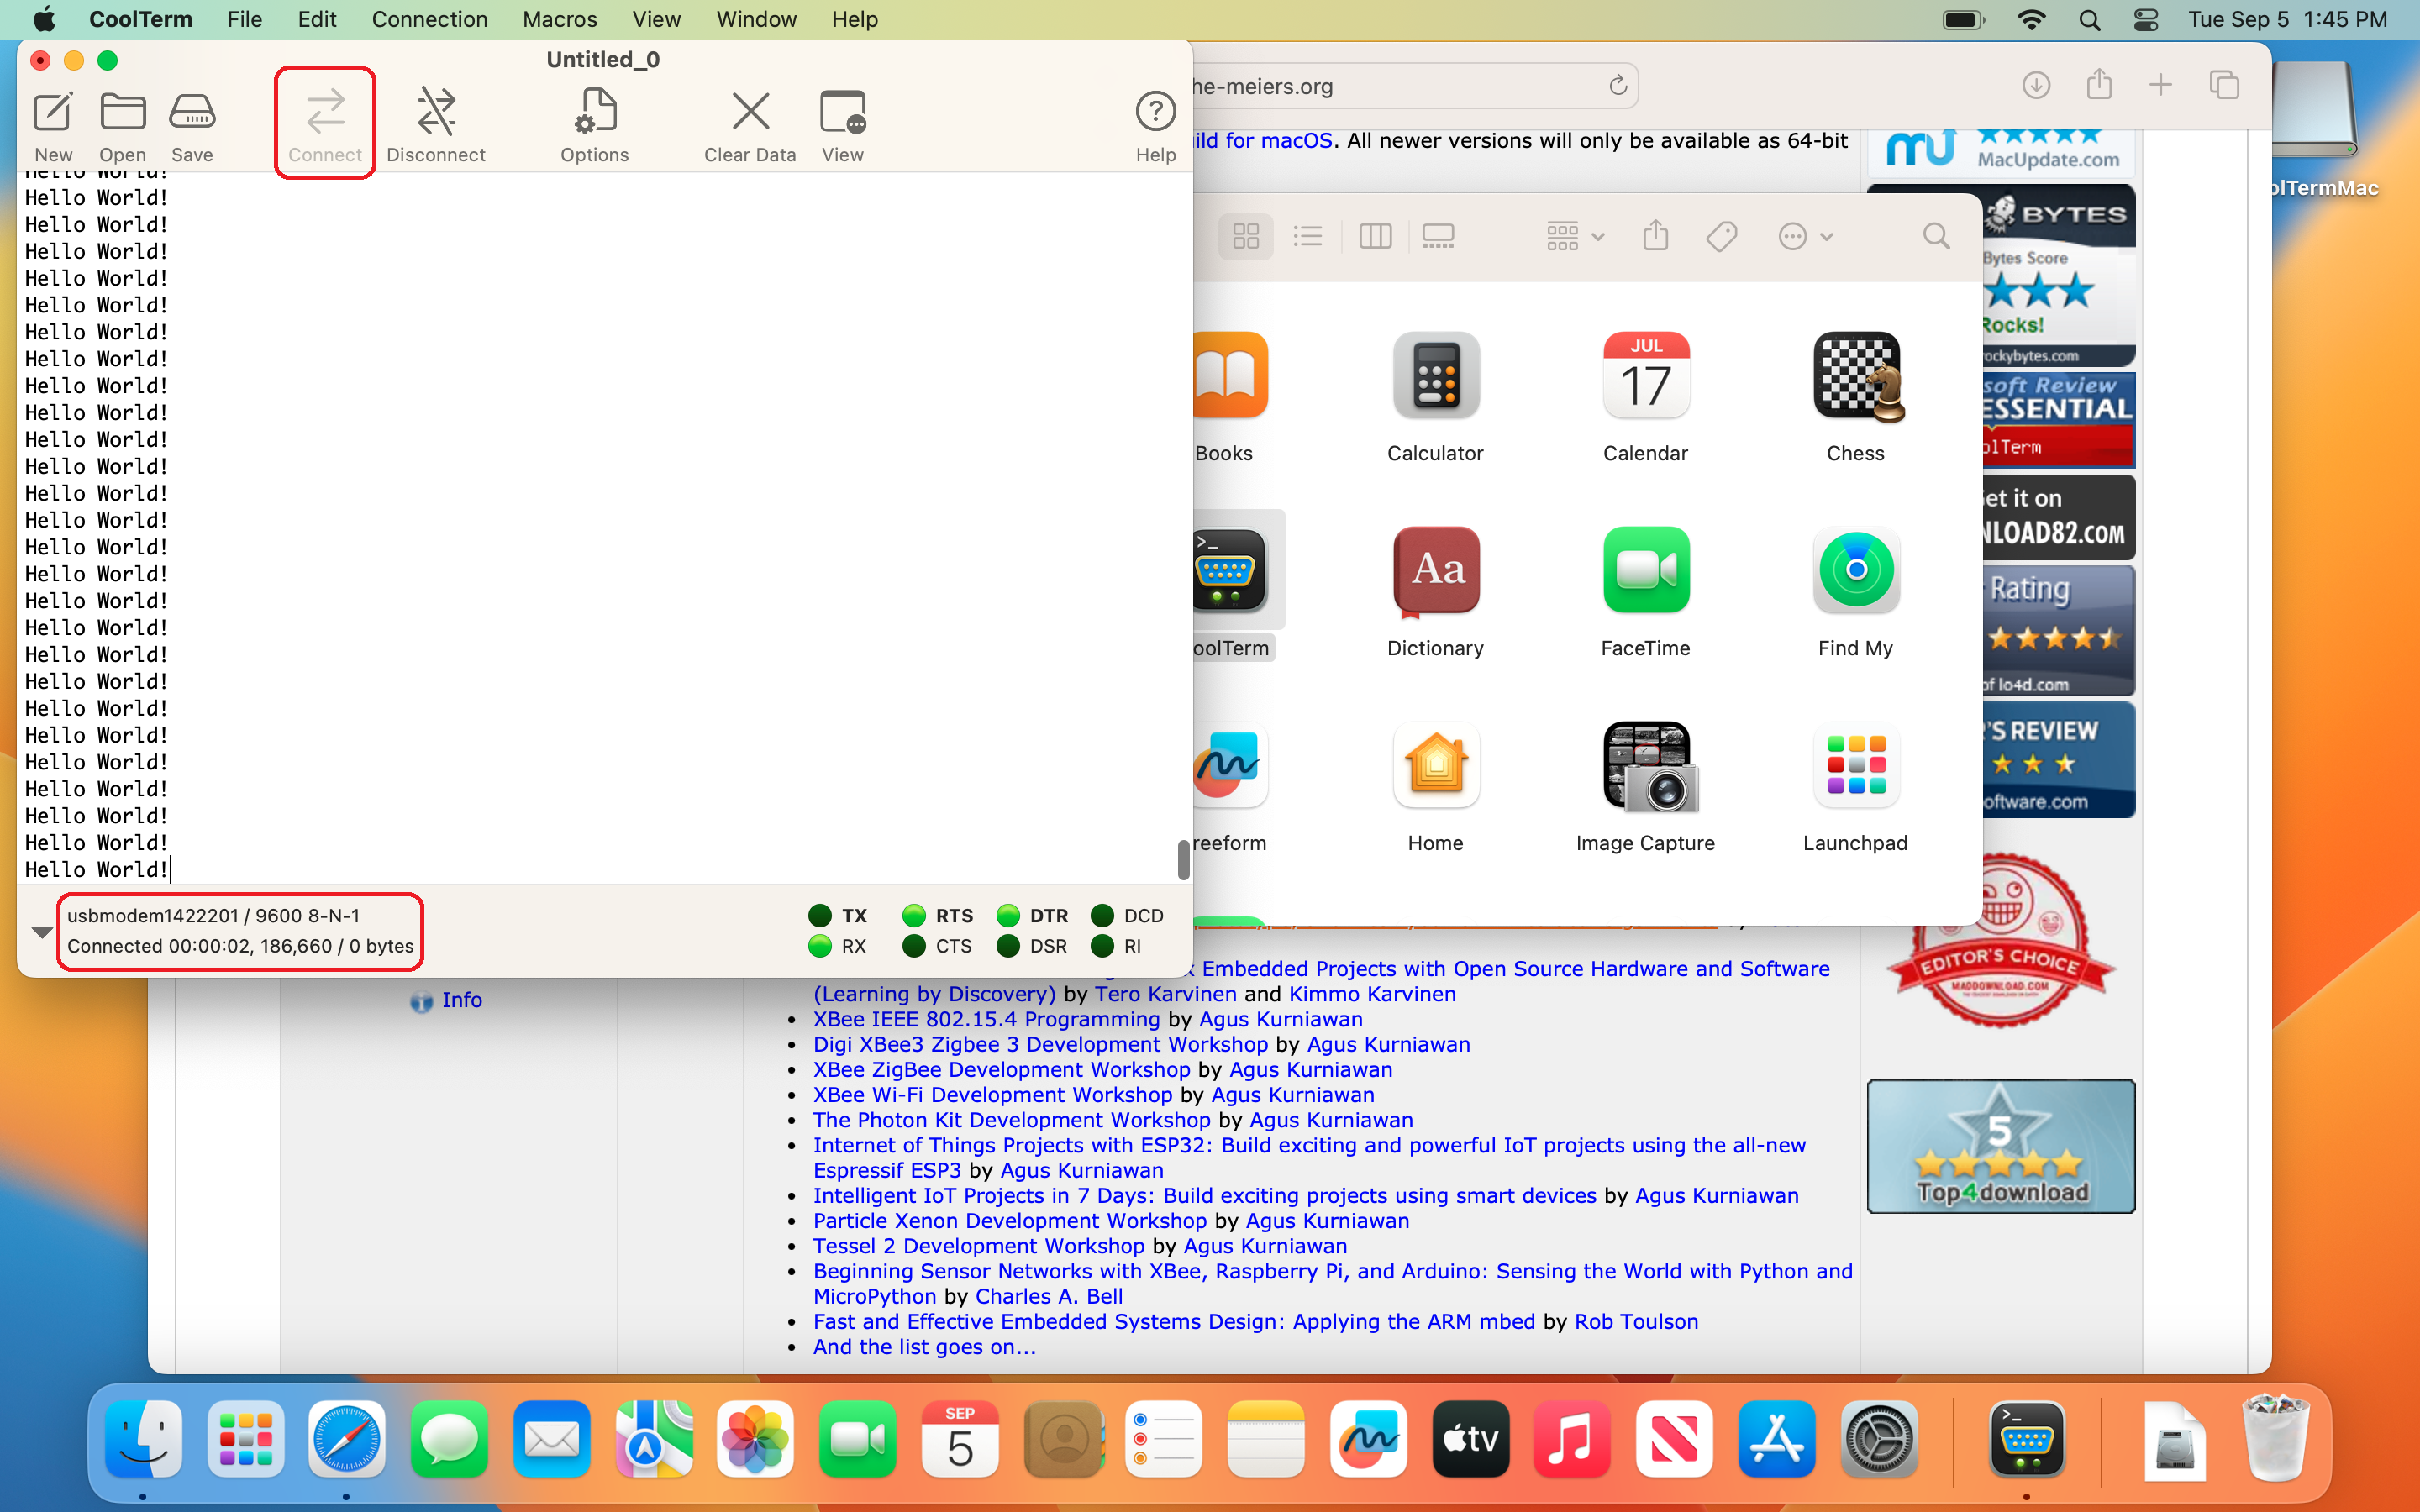Open the Connection menu

(x=429, y=19)
